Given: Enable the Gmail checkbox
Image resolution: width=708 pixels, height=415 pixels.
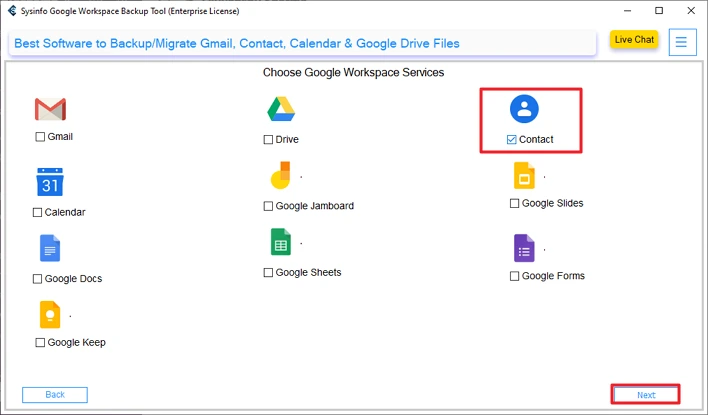Looking at the screenshot, I should click(x=40, y=136).
